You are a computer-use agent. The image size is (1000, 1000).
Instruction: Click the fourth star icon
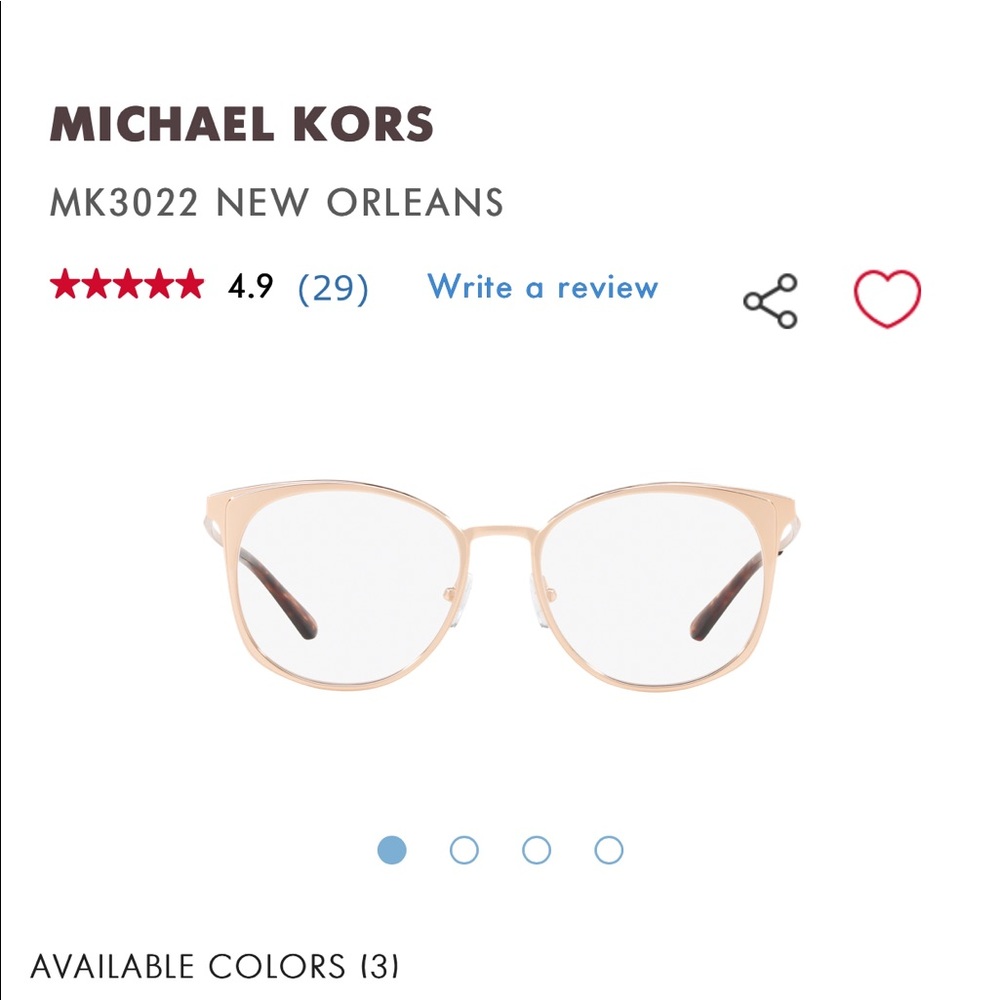(160, 290)
